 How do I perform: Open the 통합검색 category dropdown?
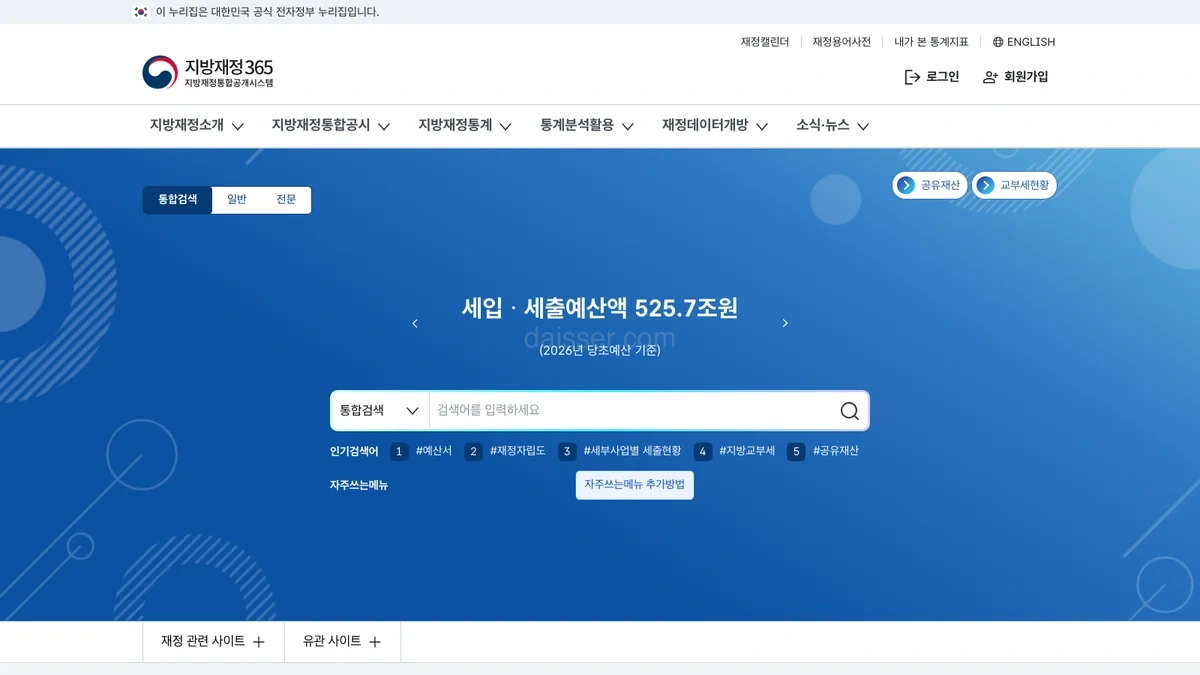pyautogui.click(x=380, y=411)
